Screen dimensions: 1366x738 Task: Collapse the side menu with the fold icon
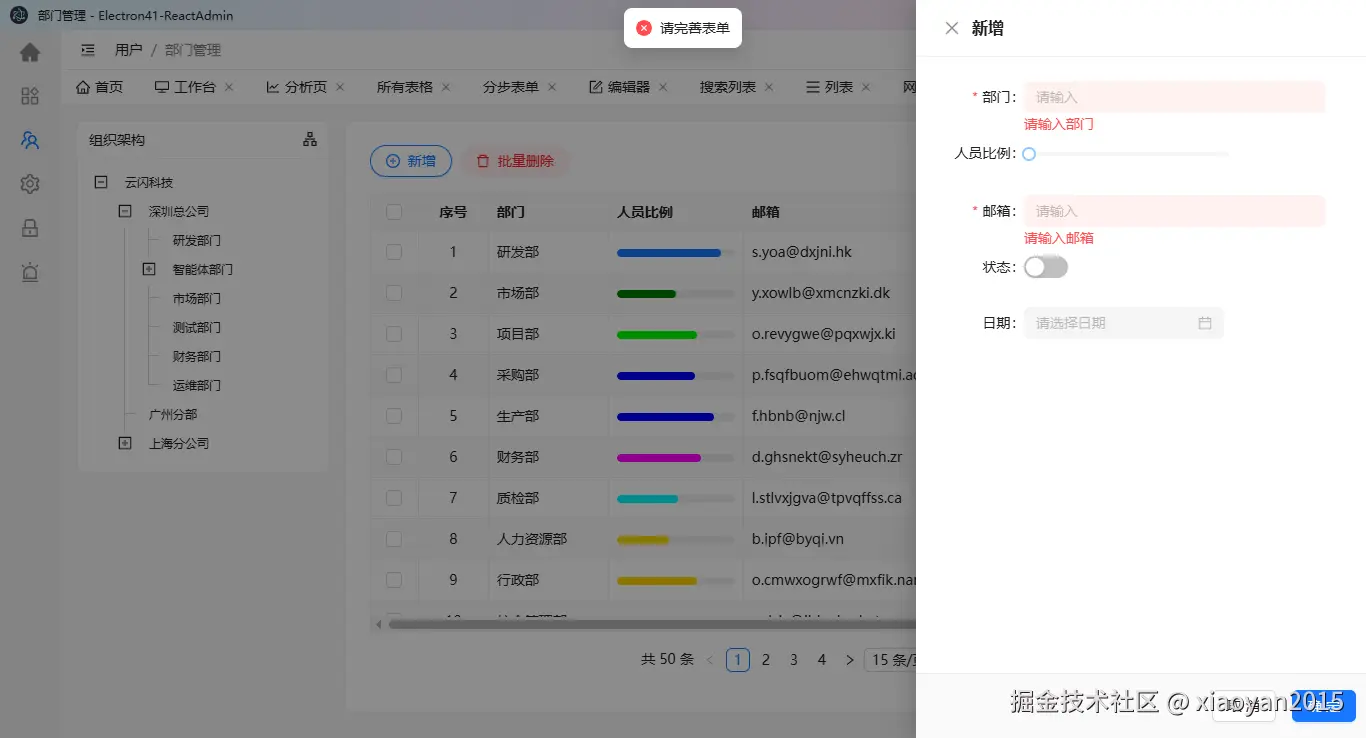click(x=88, y=50)
